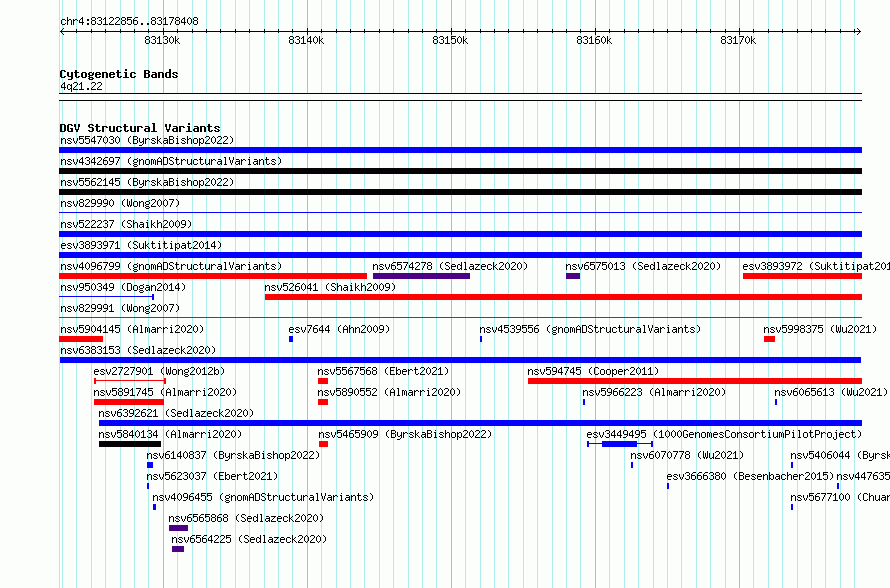890x588 pixels.
Task: Click the blue esv3449495 feature with whiskers
Action: (x=620, y=444)
